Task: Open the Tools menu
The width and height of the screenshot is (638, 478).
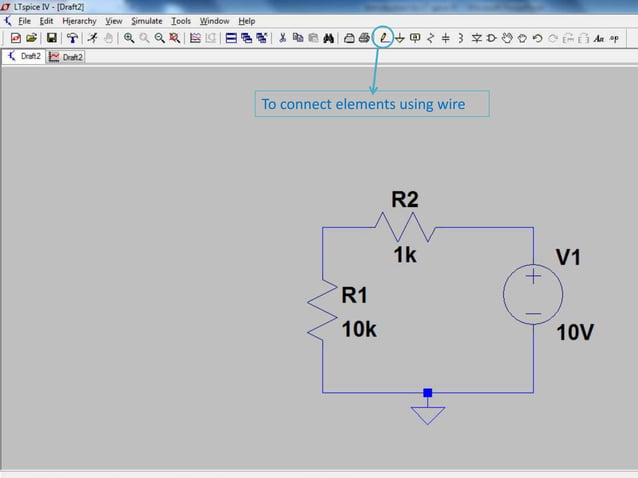Action: pyautogui.click(x=181, y=21)
